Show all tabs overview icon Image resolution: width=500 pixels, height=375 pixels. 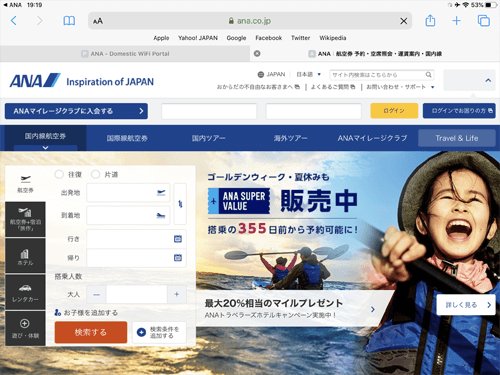click(483, 21)
